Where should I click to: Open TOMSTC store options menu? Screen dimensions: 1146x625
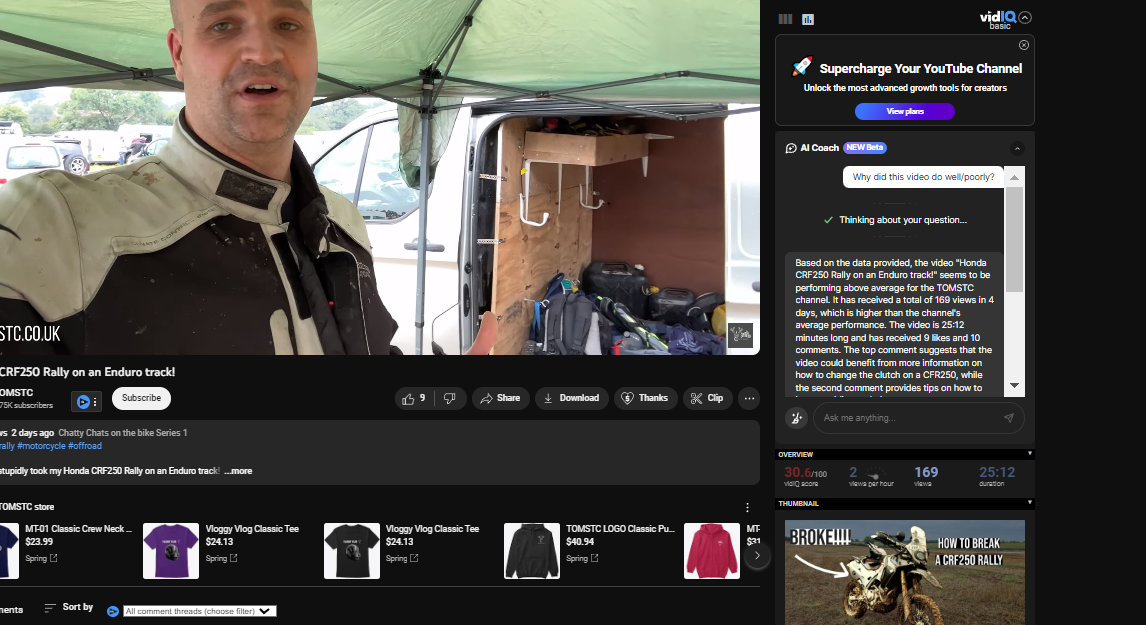tap(747, 508)
